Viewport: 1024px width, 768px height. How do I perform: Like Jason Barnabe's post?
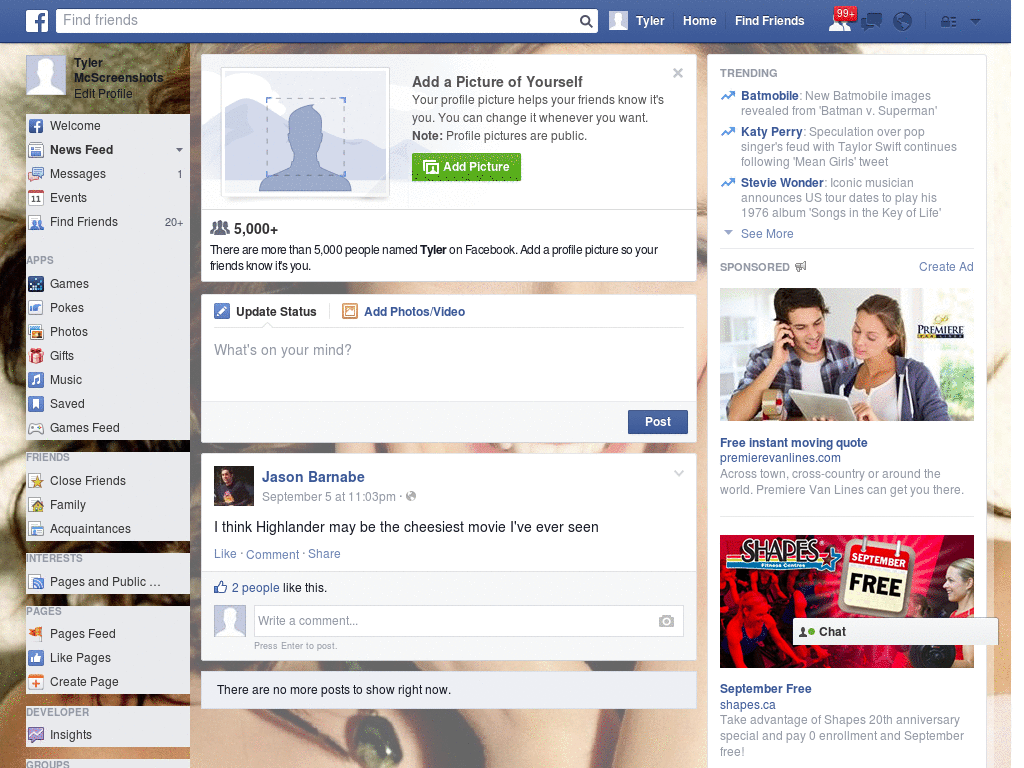pyautogui.click(x=225, y=554)
